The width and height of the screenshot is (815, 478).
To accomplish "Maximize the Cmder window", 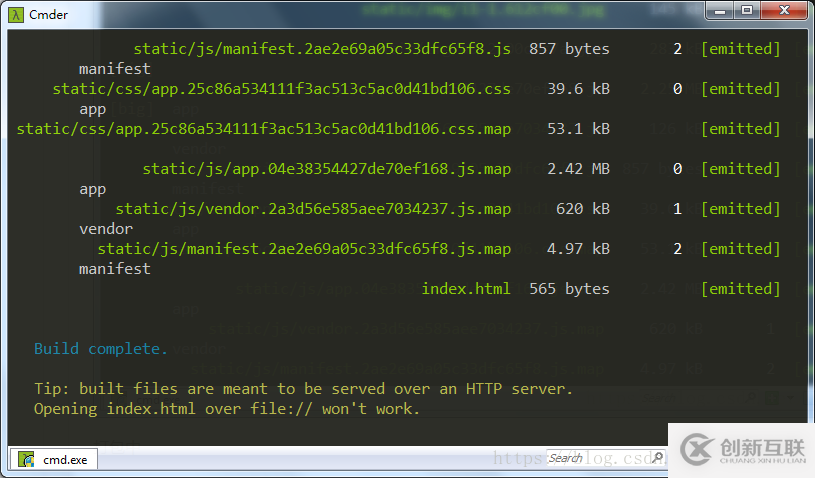I will tap(746, 11).
